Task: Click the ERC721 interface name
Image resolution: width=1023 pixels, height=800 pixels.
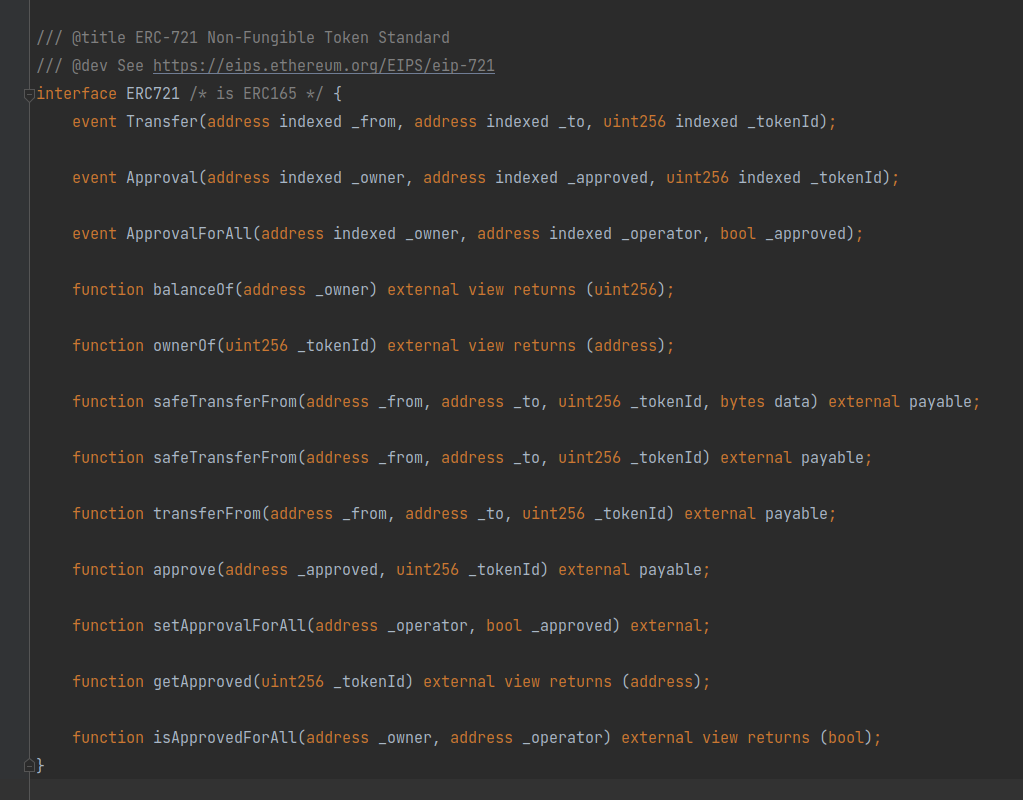Action: tap(153, 94)
